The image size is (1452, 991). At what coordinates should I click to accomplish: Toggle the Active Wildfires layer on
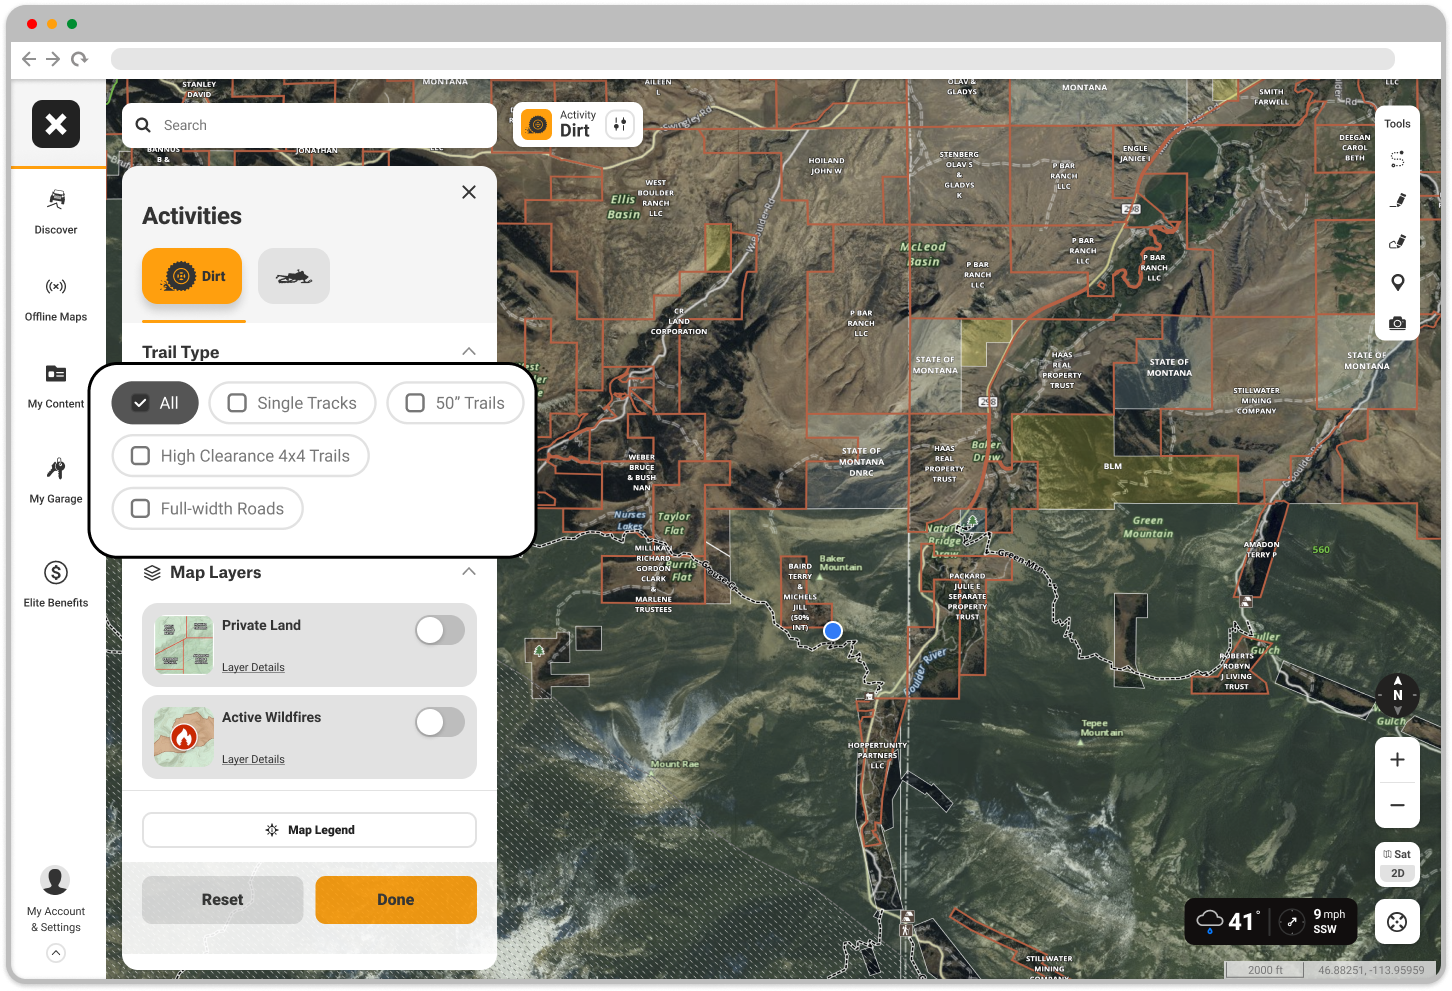pyautogui.click(x=440, y=722)
